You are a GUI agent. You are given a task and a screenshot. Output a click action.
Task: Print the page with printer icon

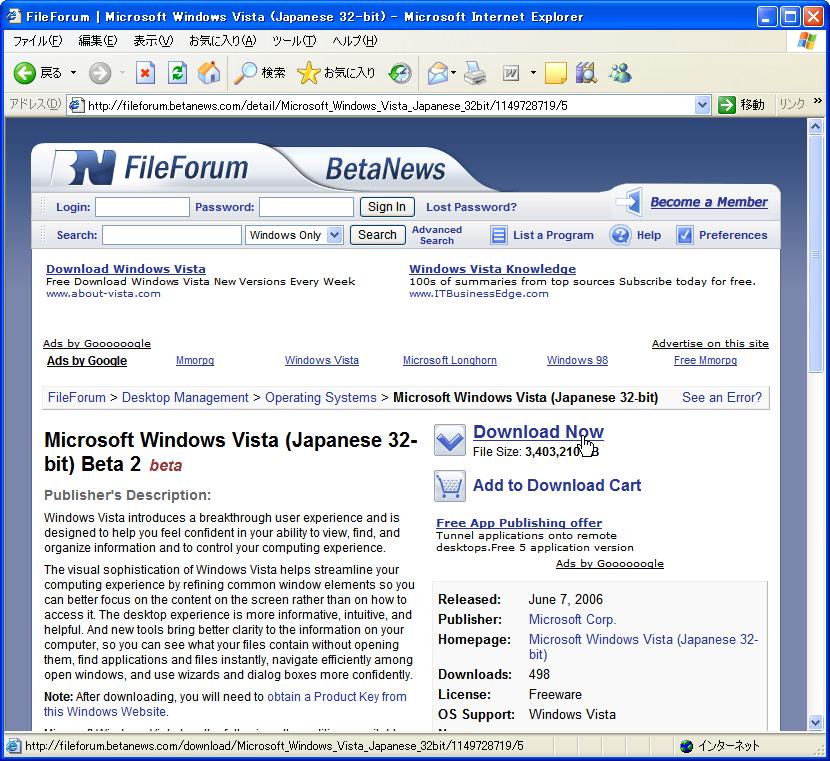coord(475,73)
